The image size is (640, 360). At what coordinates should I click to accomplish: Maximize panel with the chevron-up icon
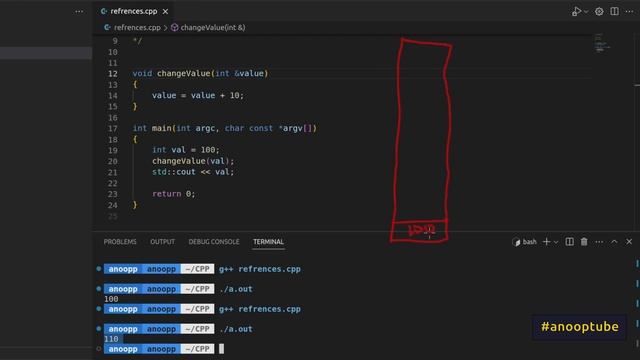click(614, 242)
